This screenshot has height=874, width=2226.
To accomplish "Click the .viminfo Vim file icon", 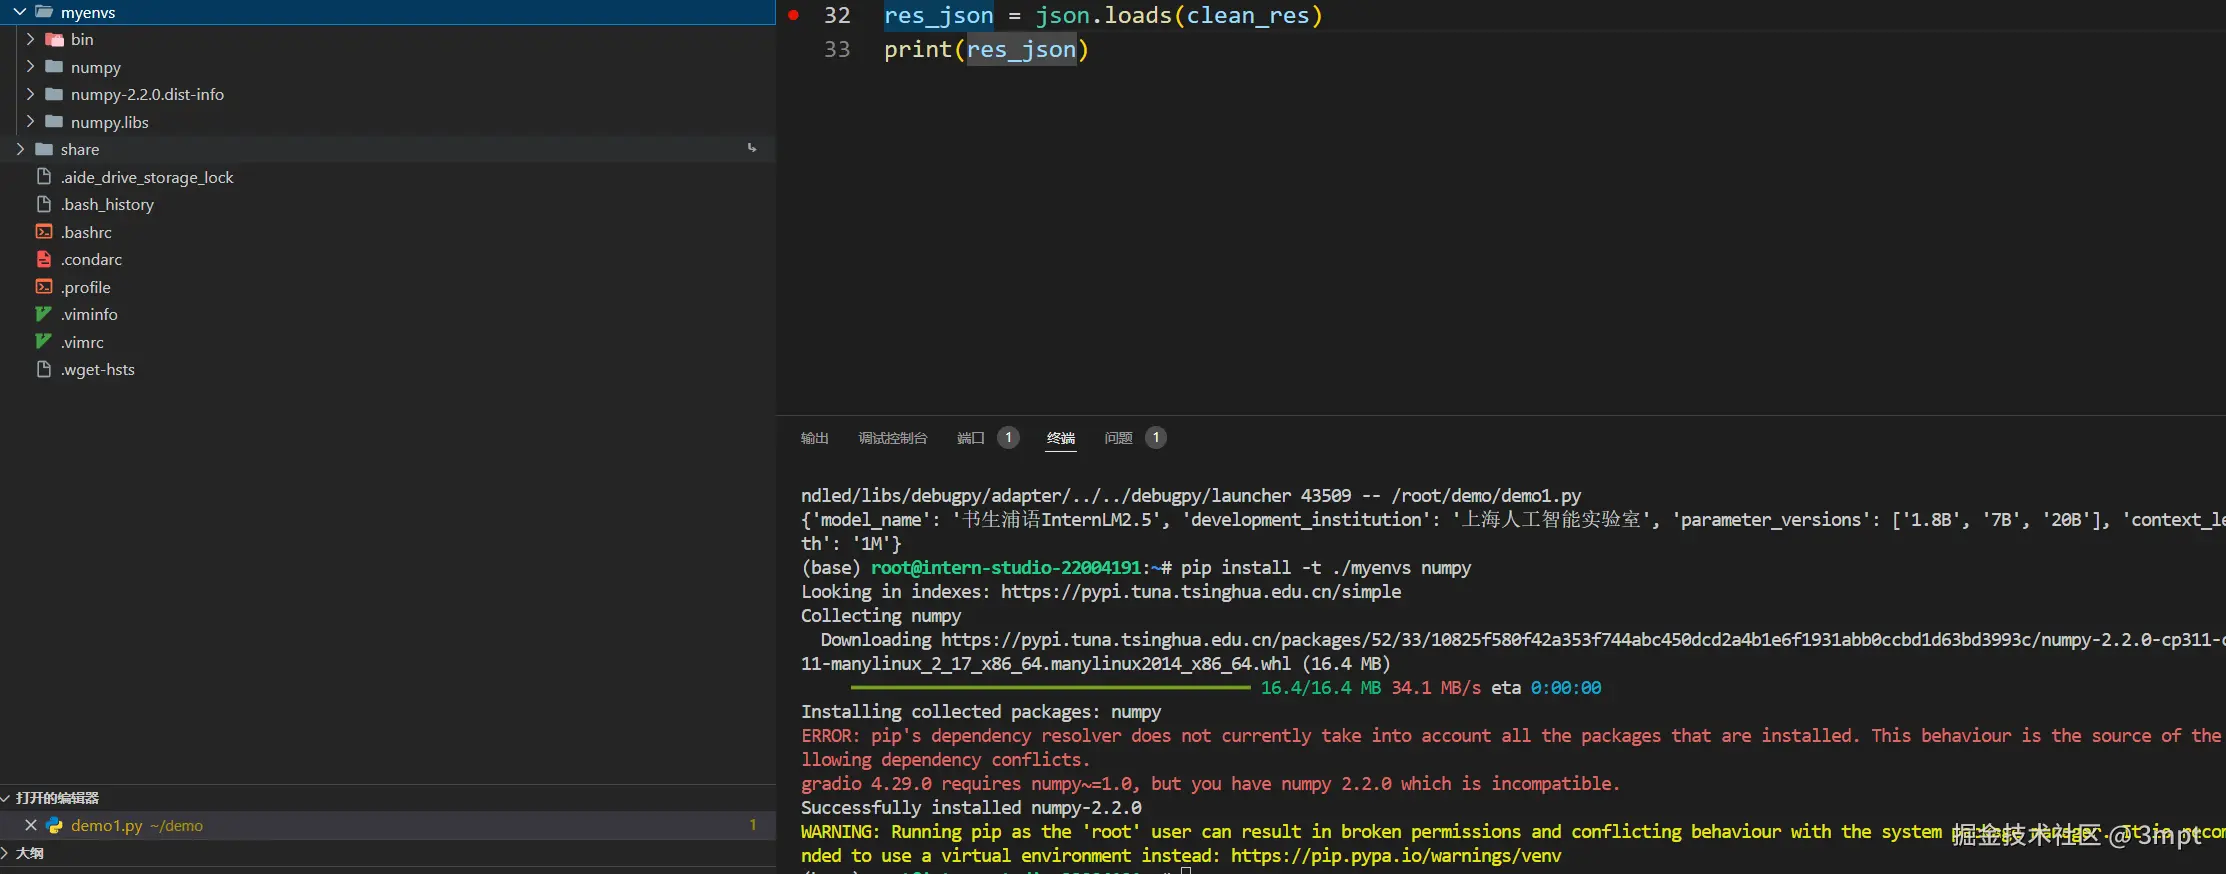I will point(44,314).
